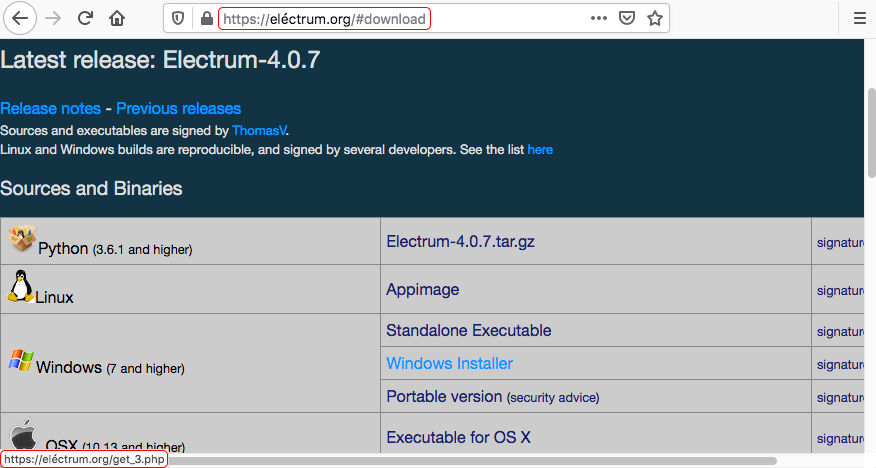The height and width of the screenshot is (468, 876).
Task: Open the 'here' developer list link
Action: [x=540, y=150]
